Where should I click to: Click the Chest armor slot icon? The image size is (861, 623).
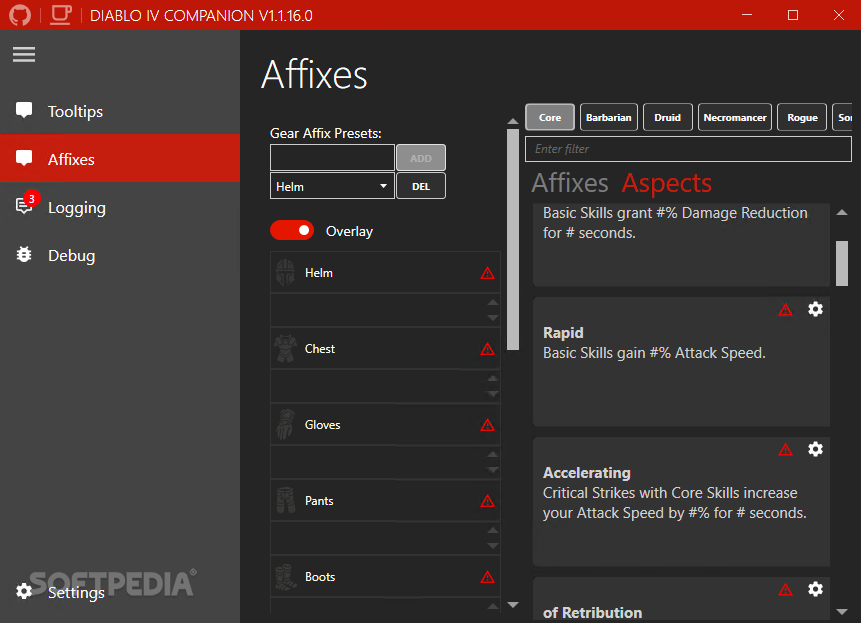tap(286, 349)
